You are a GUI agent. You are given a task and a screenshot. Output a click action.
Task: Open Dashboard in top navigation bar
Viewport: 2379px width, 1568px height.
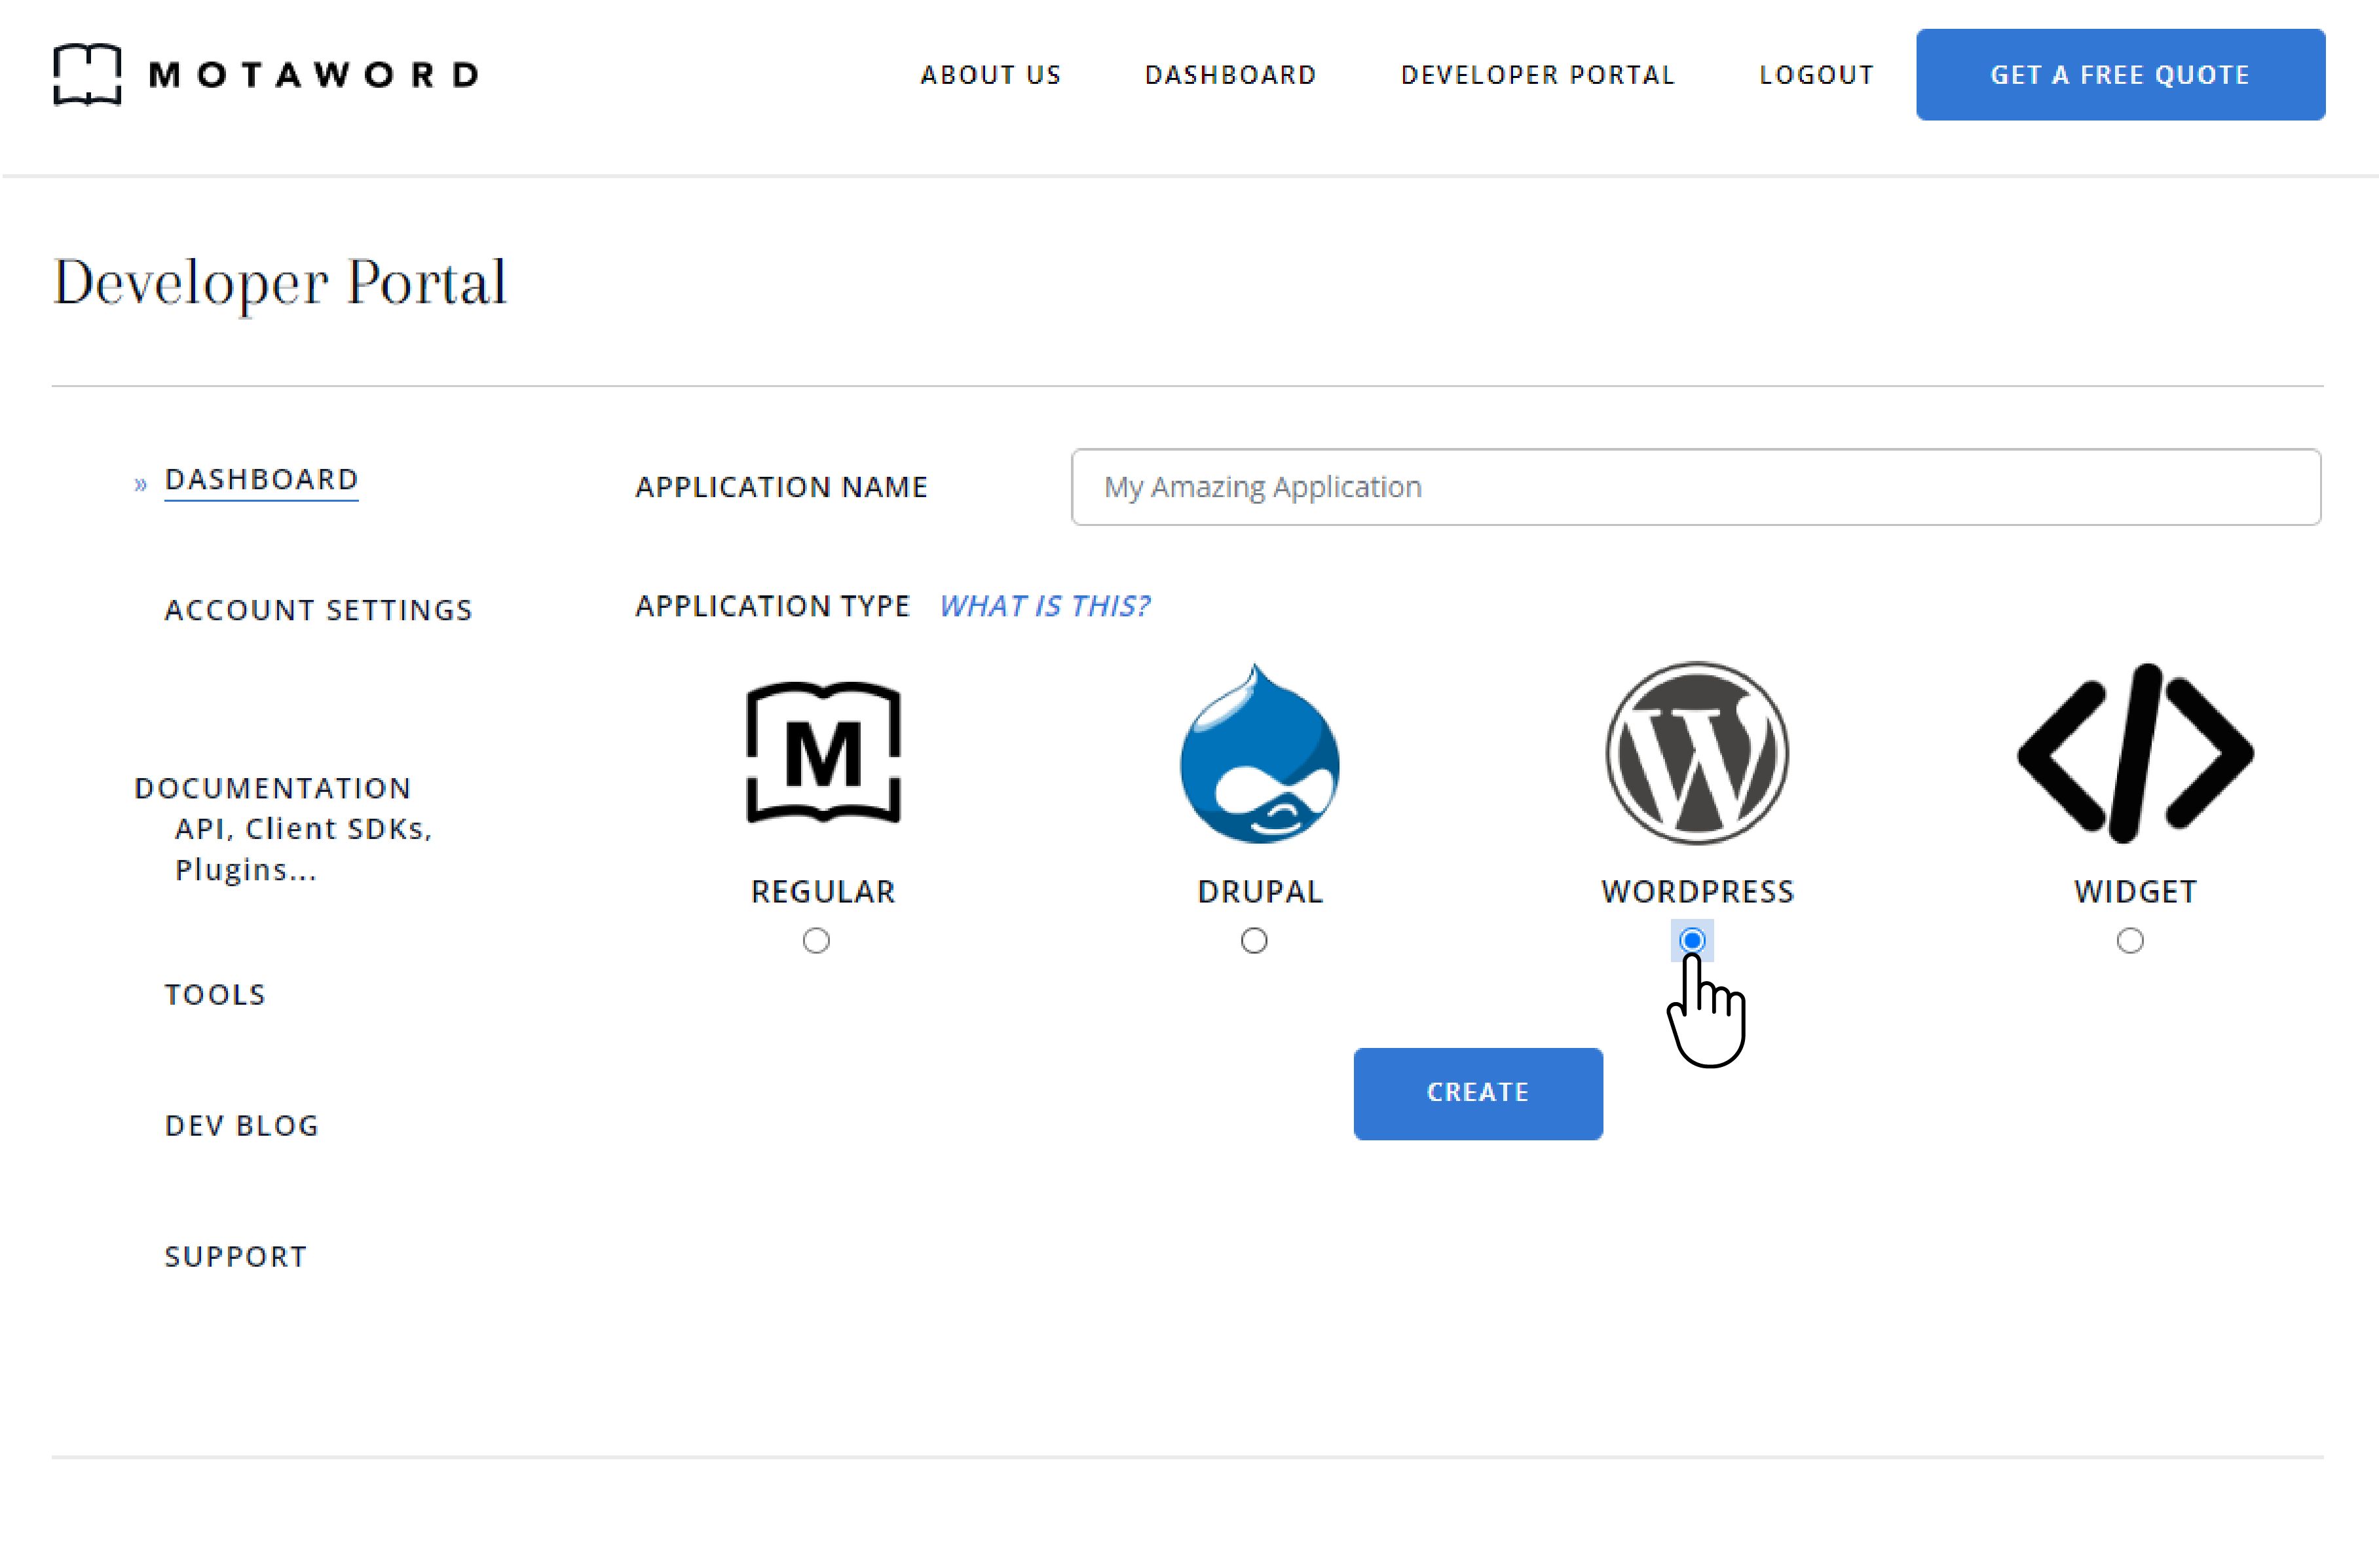tap(1230, 75)
